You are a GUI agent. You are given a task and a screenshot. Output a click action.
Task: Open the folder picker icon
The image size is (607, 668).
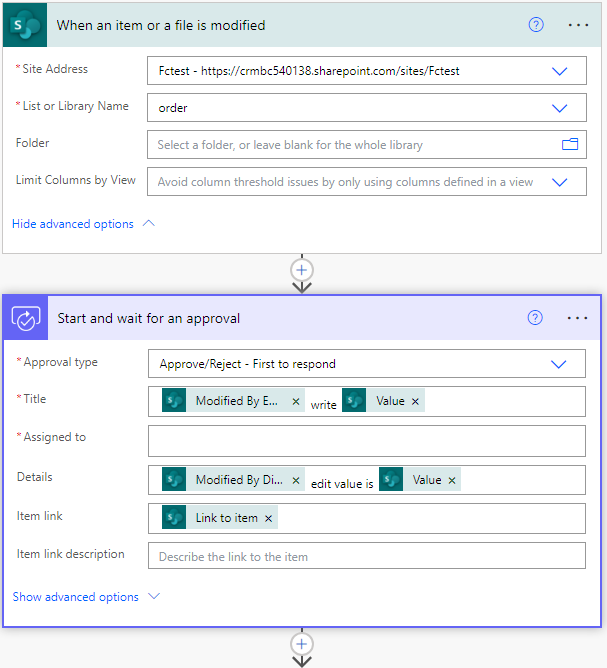pos(570,144)
